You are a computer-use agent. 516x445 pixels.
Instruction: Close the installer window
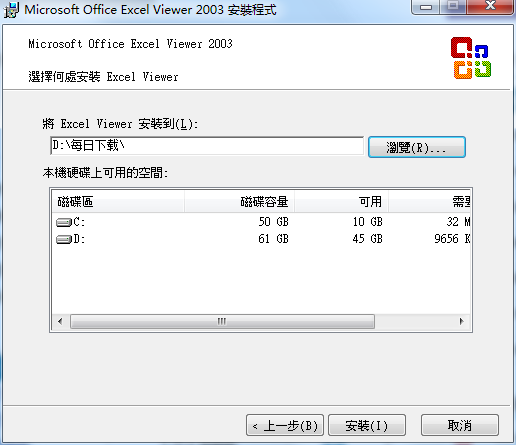click(x=490, y=6)
